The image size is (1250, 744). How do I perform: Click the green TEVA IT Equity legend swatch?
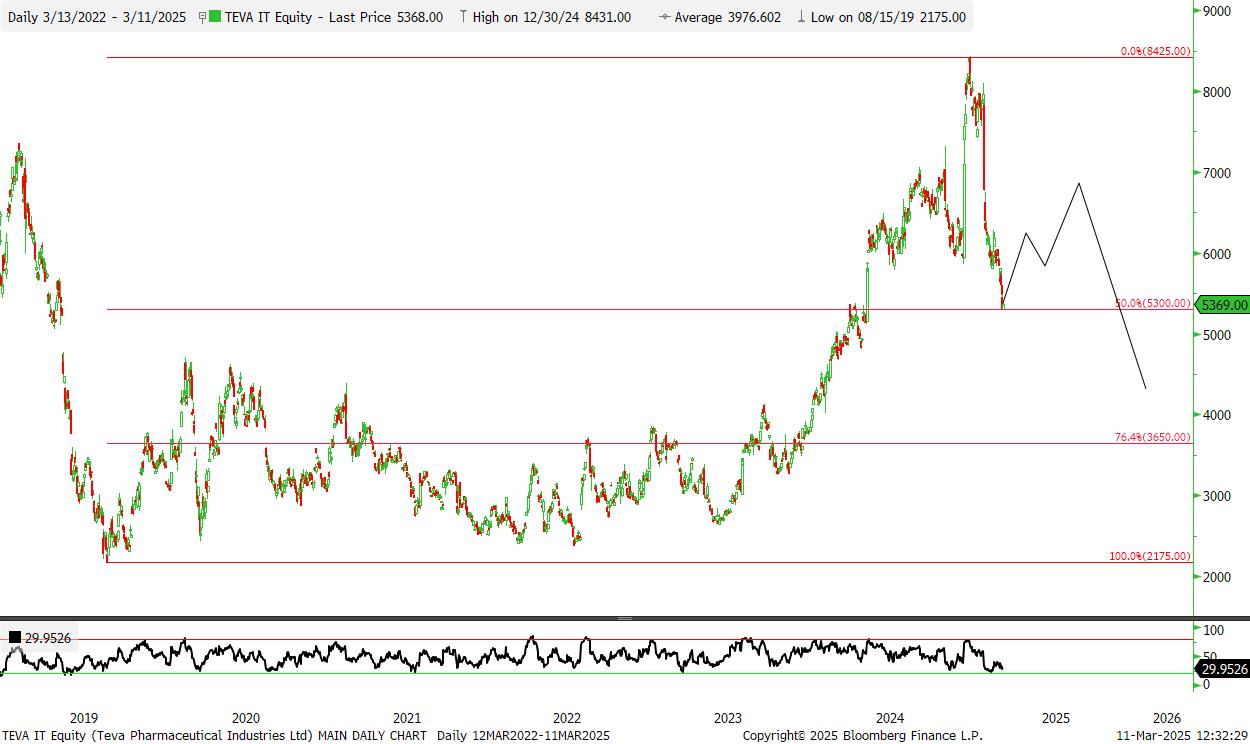(216, 17)
